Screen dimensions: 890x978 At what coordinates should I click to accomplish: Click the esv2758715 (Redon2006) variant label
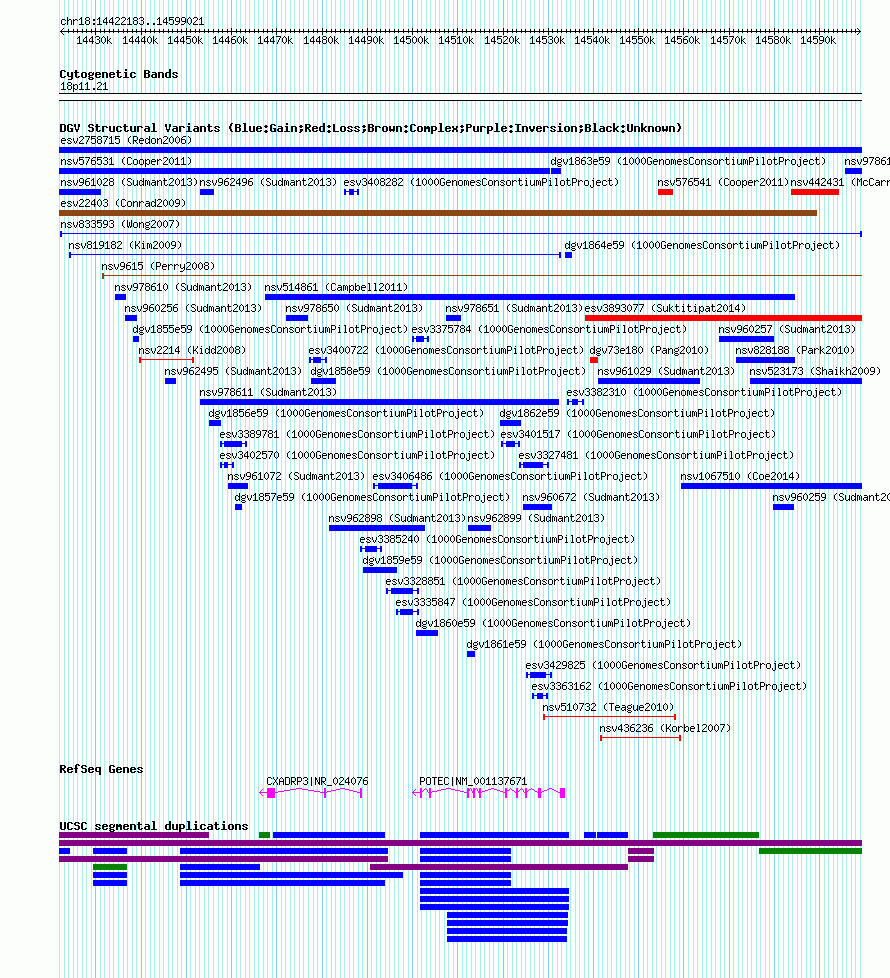pos(126,140)
